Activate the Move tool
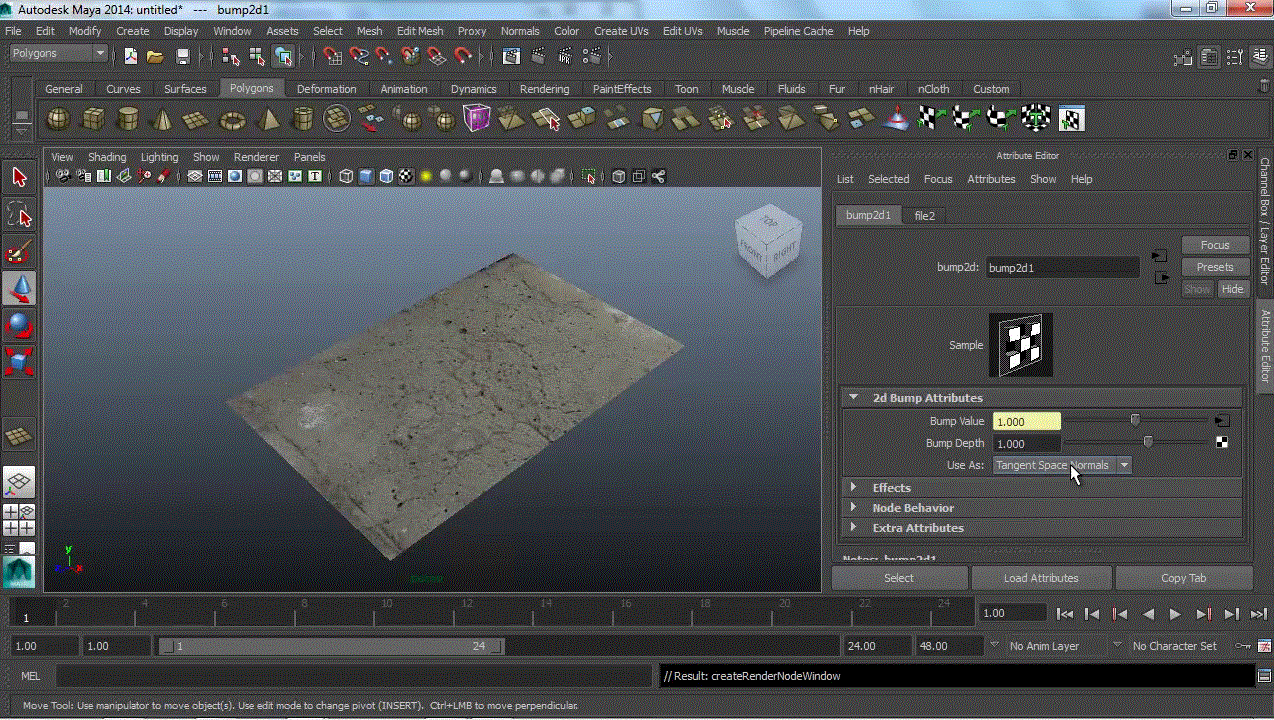Viewport: 1274px width, 720px height. pyautogui.click(x=19, y=288)
